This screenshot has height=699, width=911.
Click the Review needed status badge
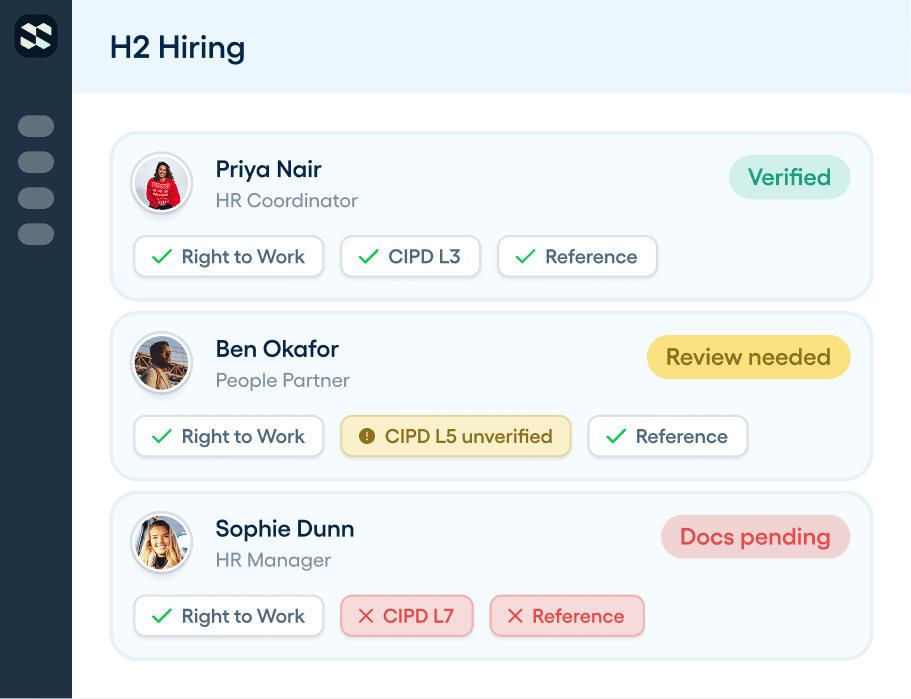748,357
